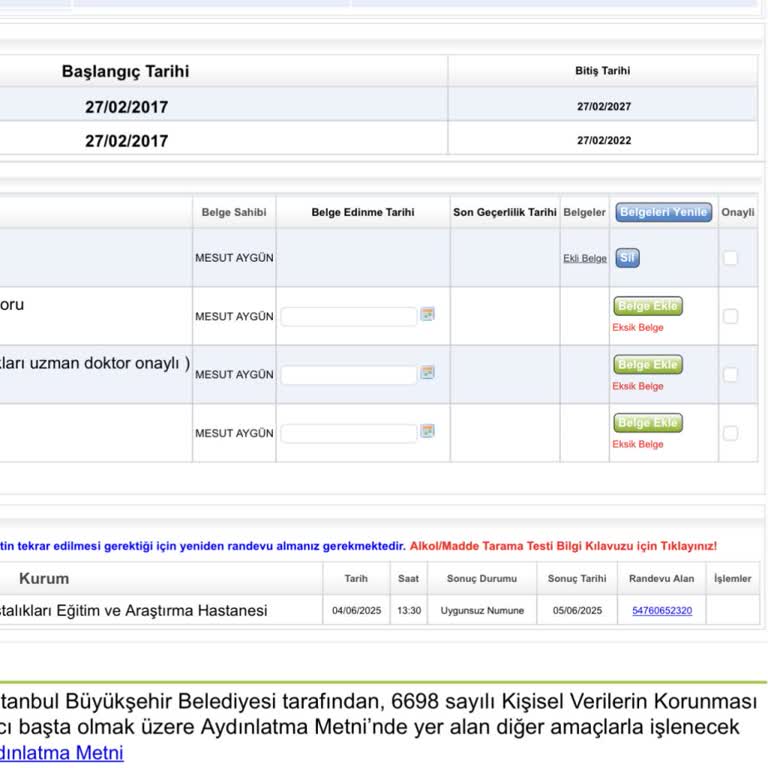Select the Eğitim ve Araştırma Hastanesi cell

[134, 610]
